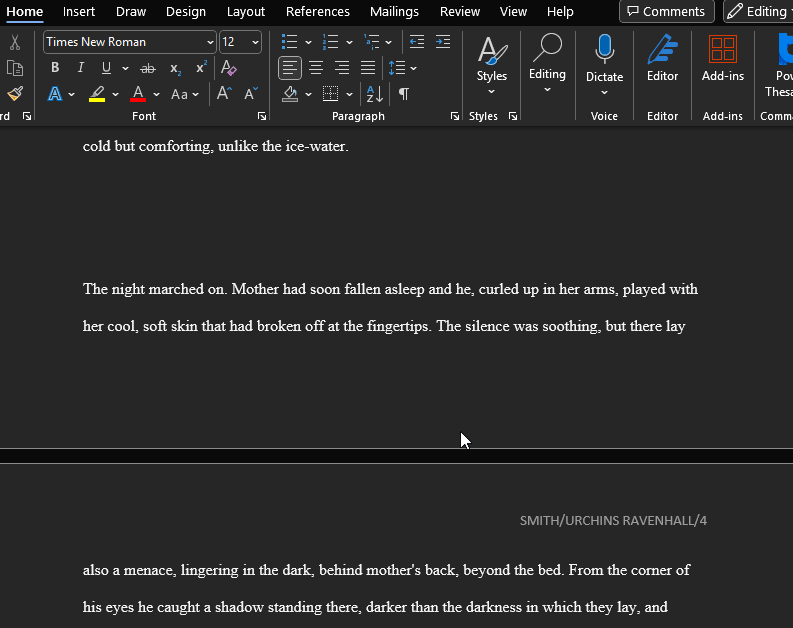
Task: Switch to the References tab
Action: (317, 12)
